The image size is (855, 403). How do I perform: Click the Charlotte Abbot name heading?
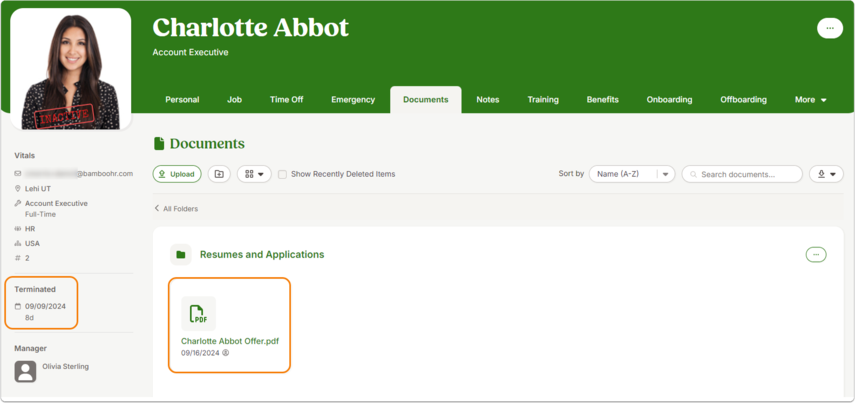[250, 27]
